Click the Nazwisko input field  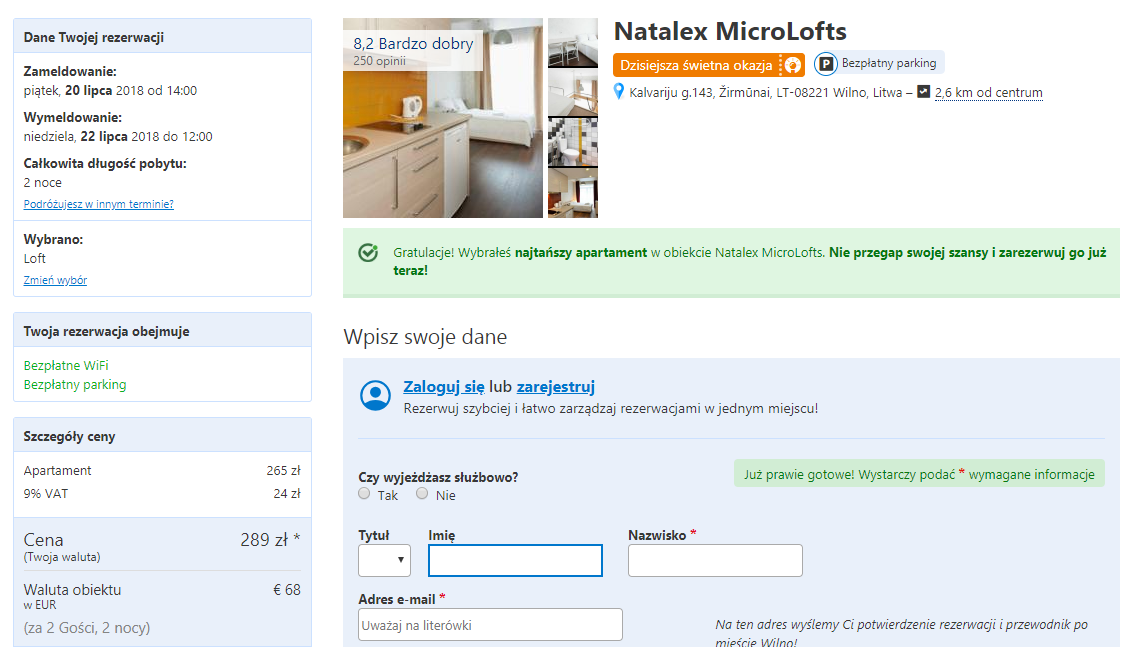[715, 560]
